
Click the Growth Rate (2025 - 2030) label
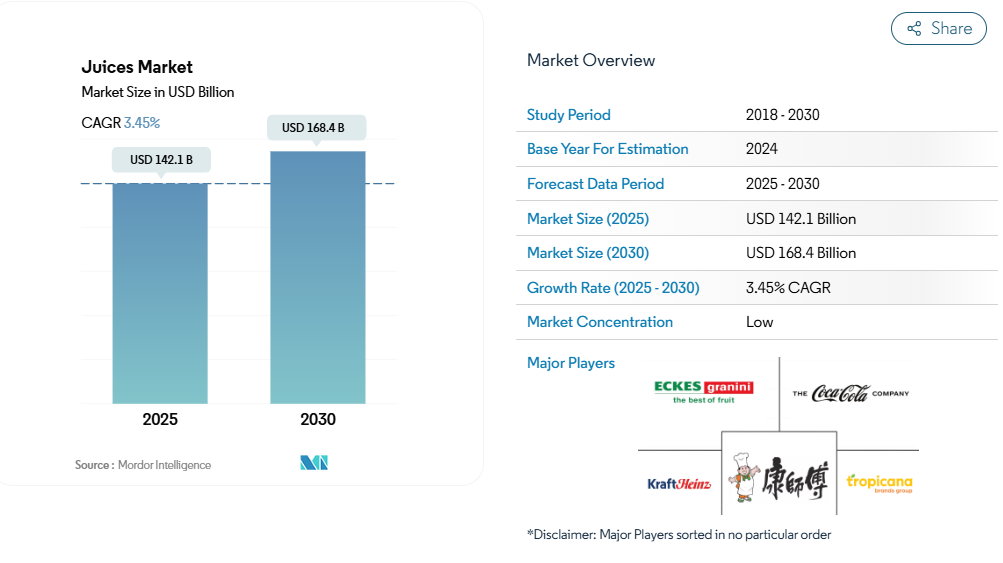click(x=613, y=288)
